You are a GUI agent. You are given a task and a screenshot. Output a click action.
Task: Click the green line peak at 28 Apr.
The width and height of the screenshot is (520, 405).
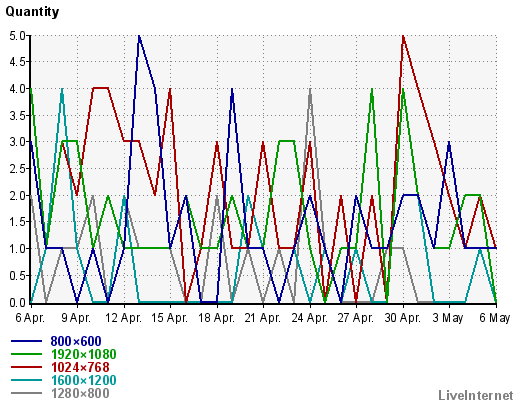372,89
